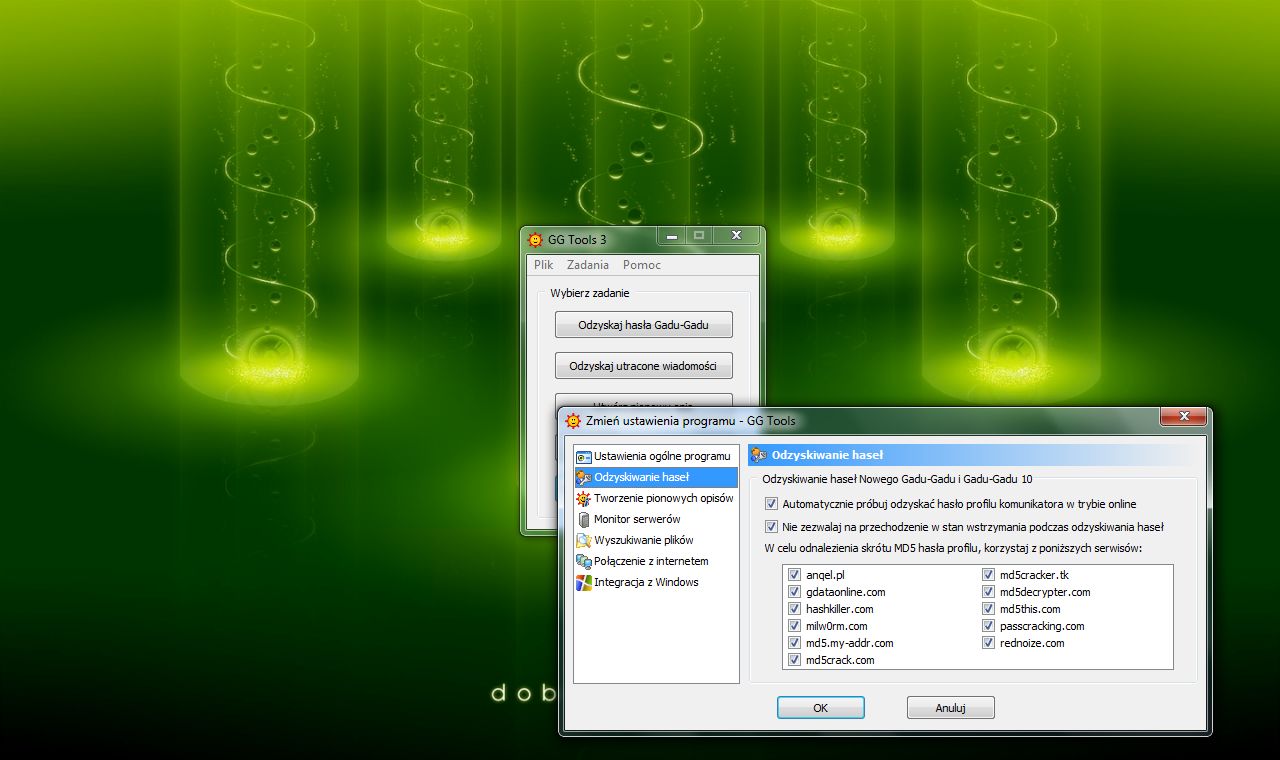The image size is (1280, 760).
Task: Select Tworzenie pionowych opisów category
Action: click(x=656, y=498)
